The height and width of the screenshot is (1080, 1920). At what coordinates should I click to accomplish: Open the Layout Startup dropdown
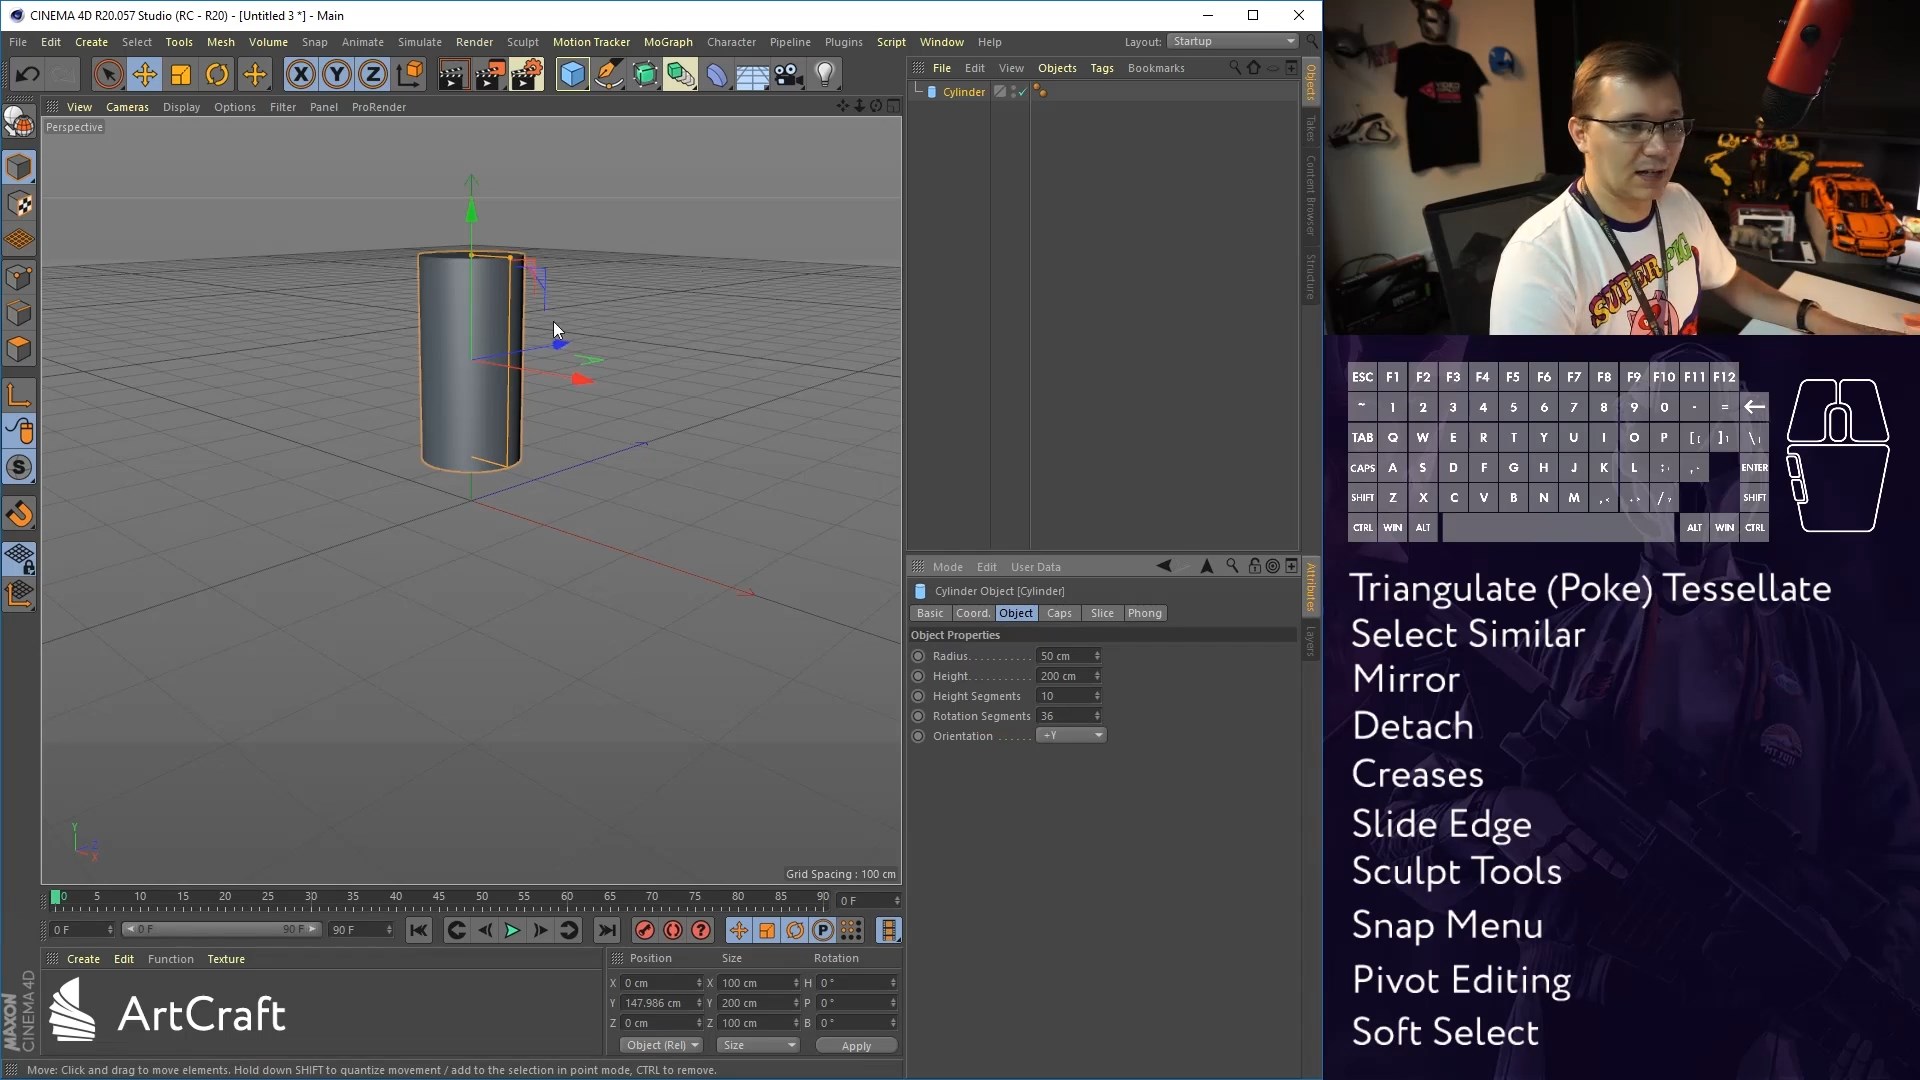(1233, 41)
